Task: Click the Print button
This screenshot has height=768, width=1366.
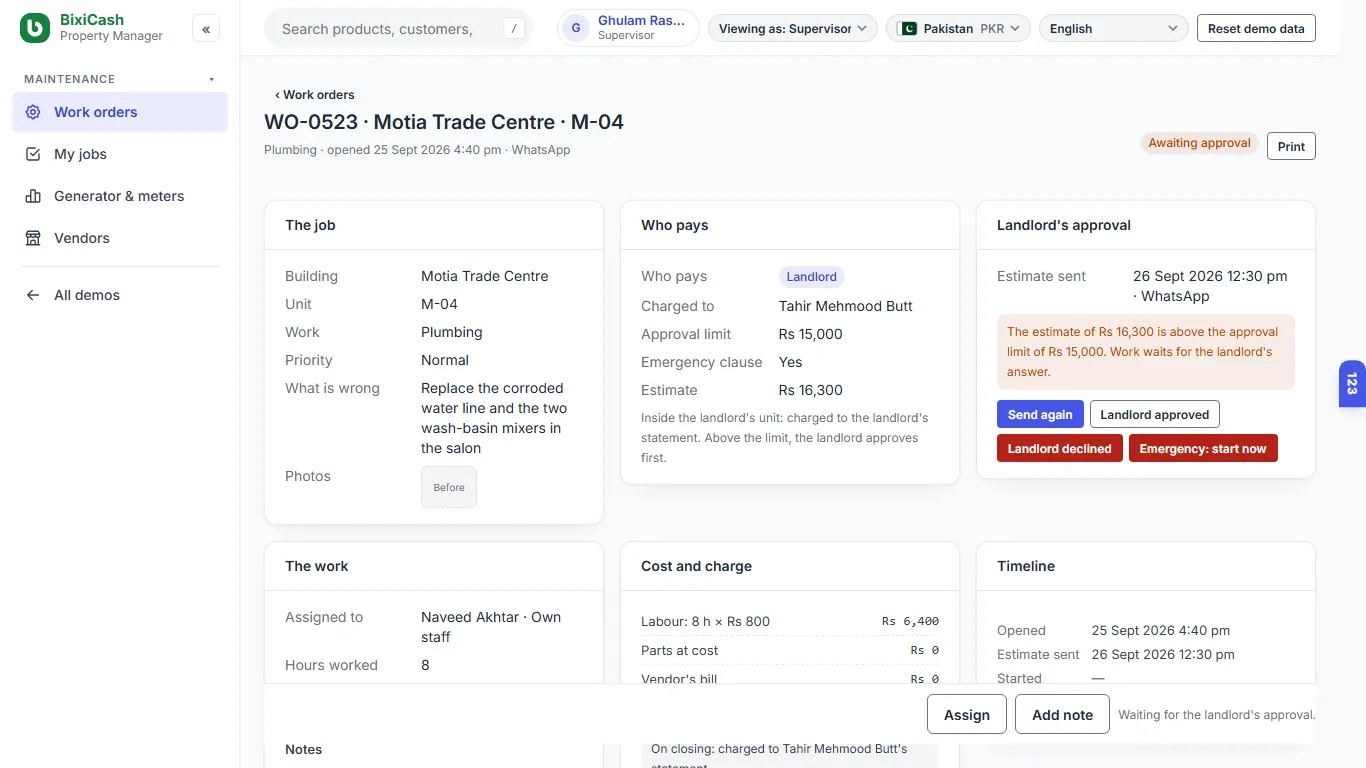Action: (1291, 146)
